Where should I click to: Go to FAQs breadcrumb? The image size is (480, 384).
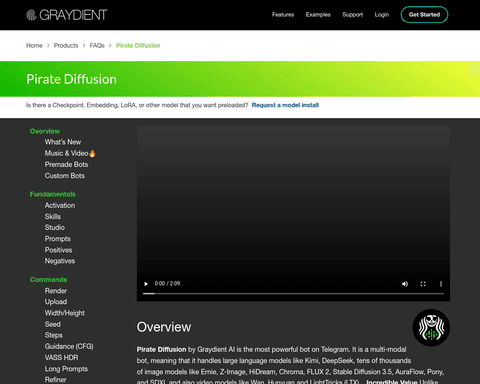97,45
